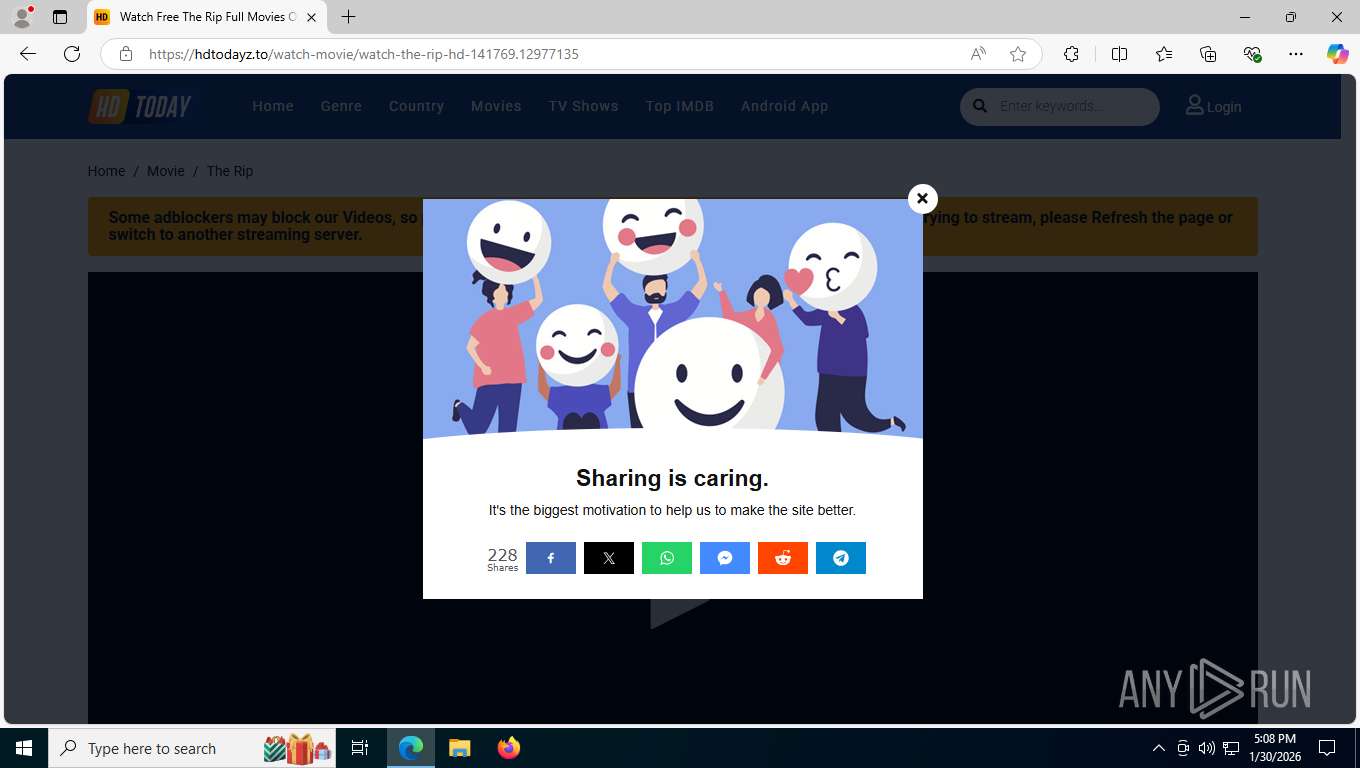
Task: Share using the Messenger button
Action: 725,558
